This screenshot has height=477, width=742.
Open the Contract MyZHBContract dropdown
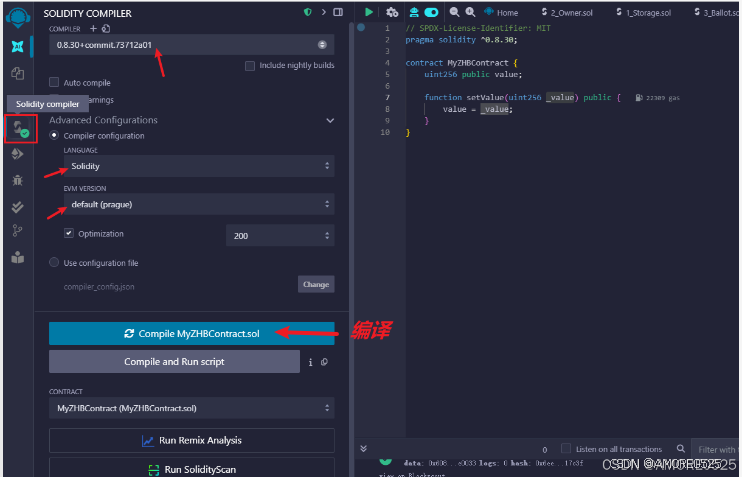[x=192, y=408]
